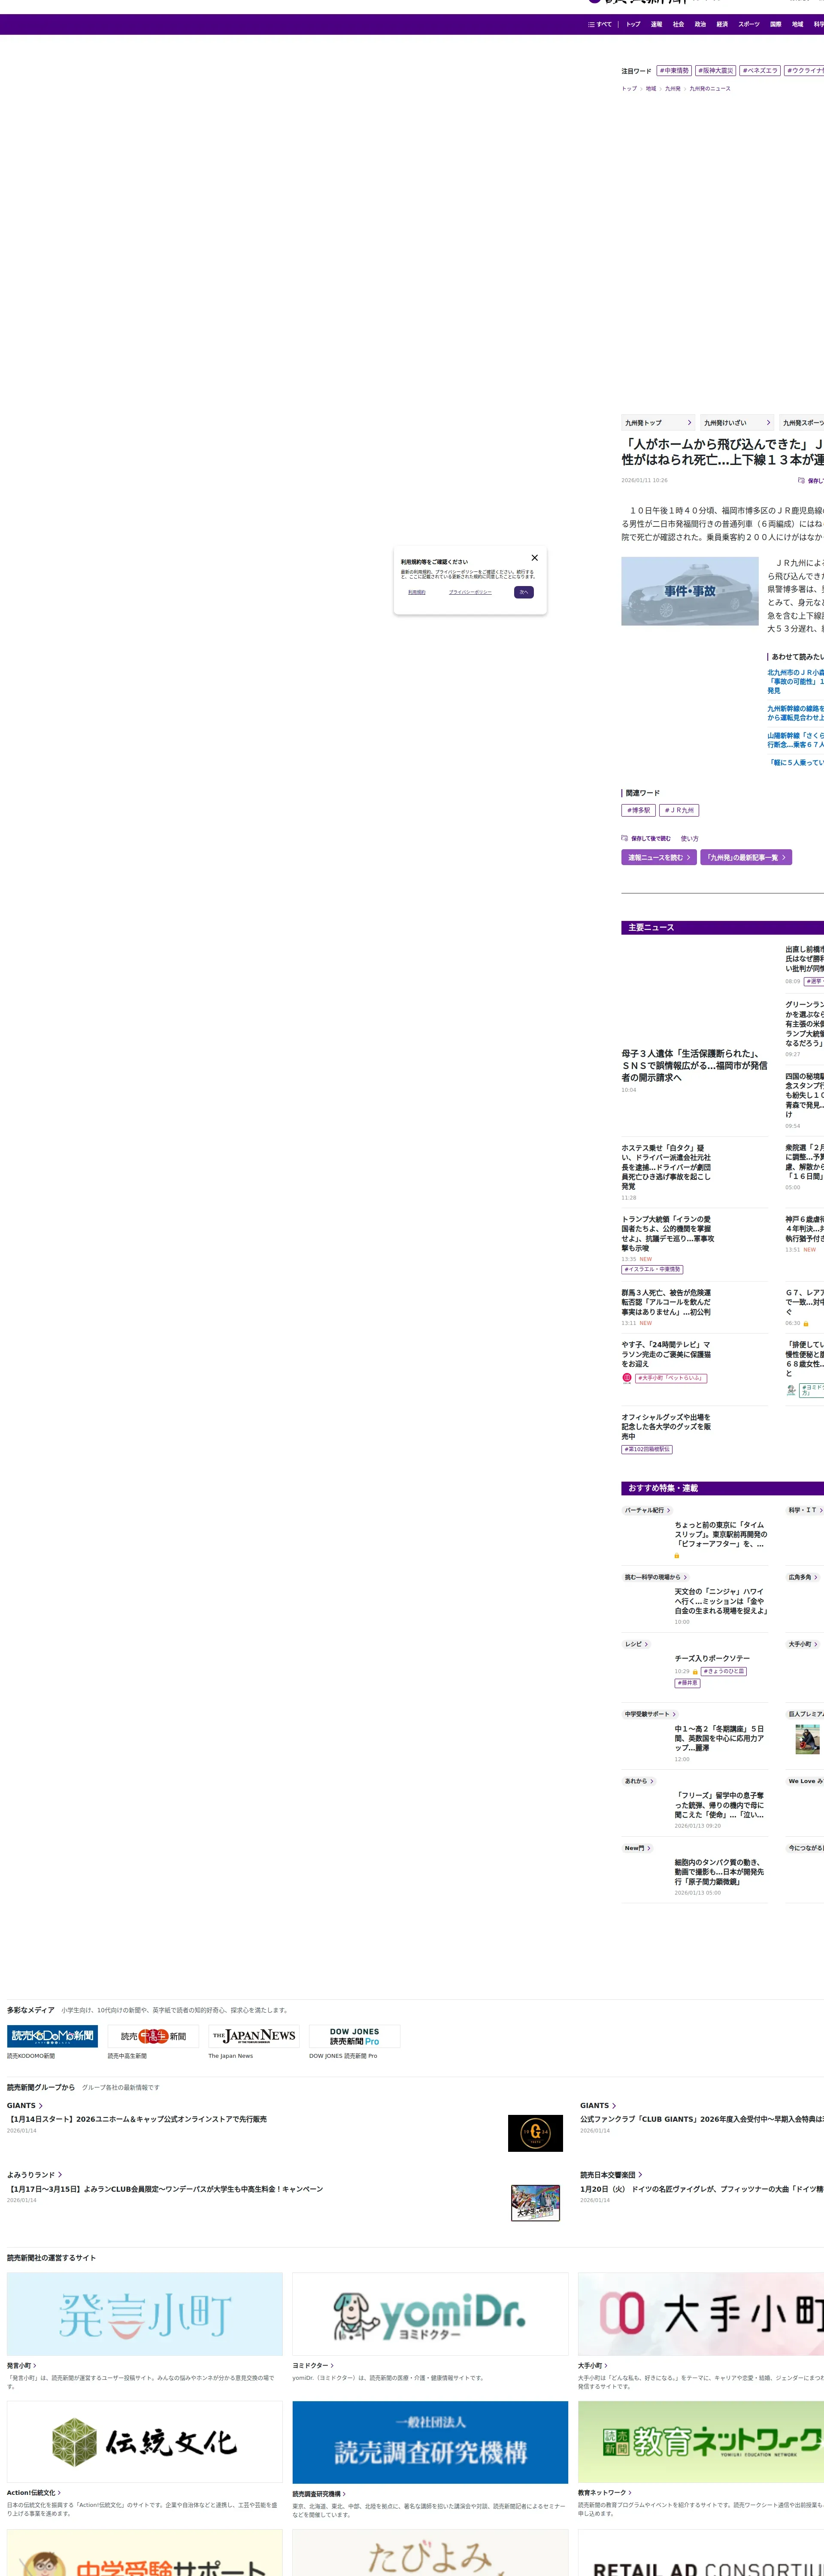
Task: Open The Japan News logo
Action: click(x=254, y=2036)
